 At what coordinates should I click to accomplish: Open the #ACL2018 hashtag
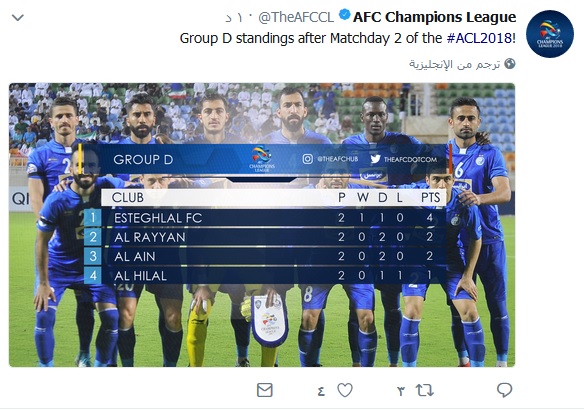click(480, 38)
